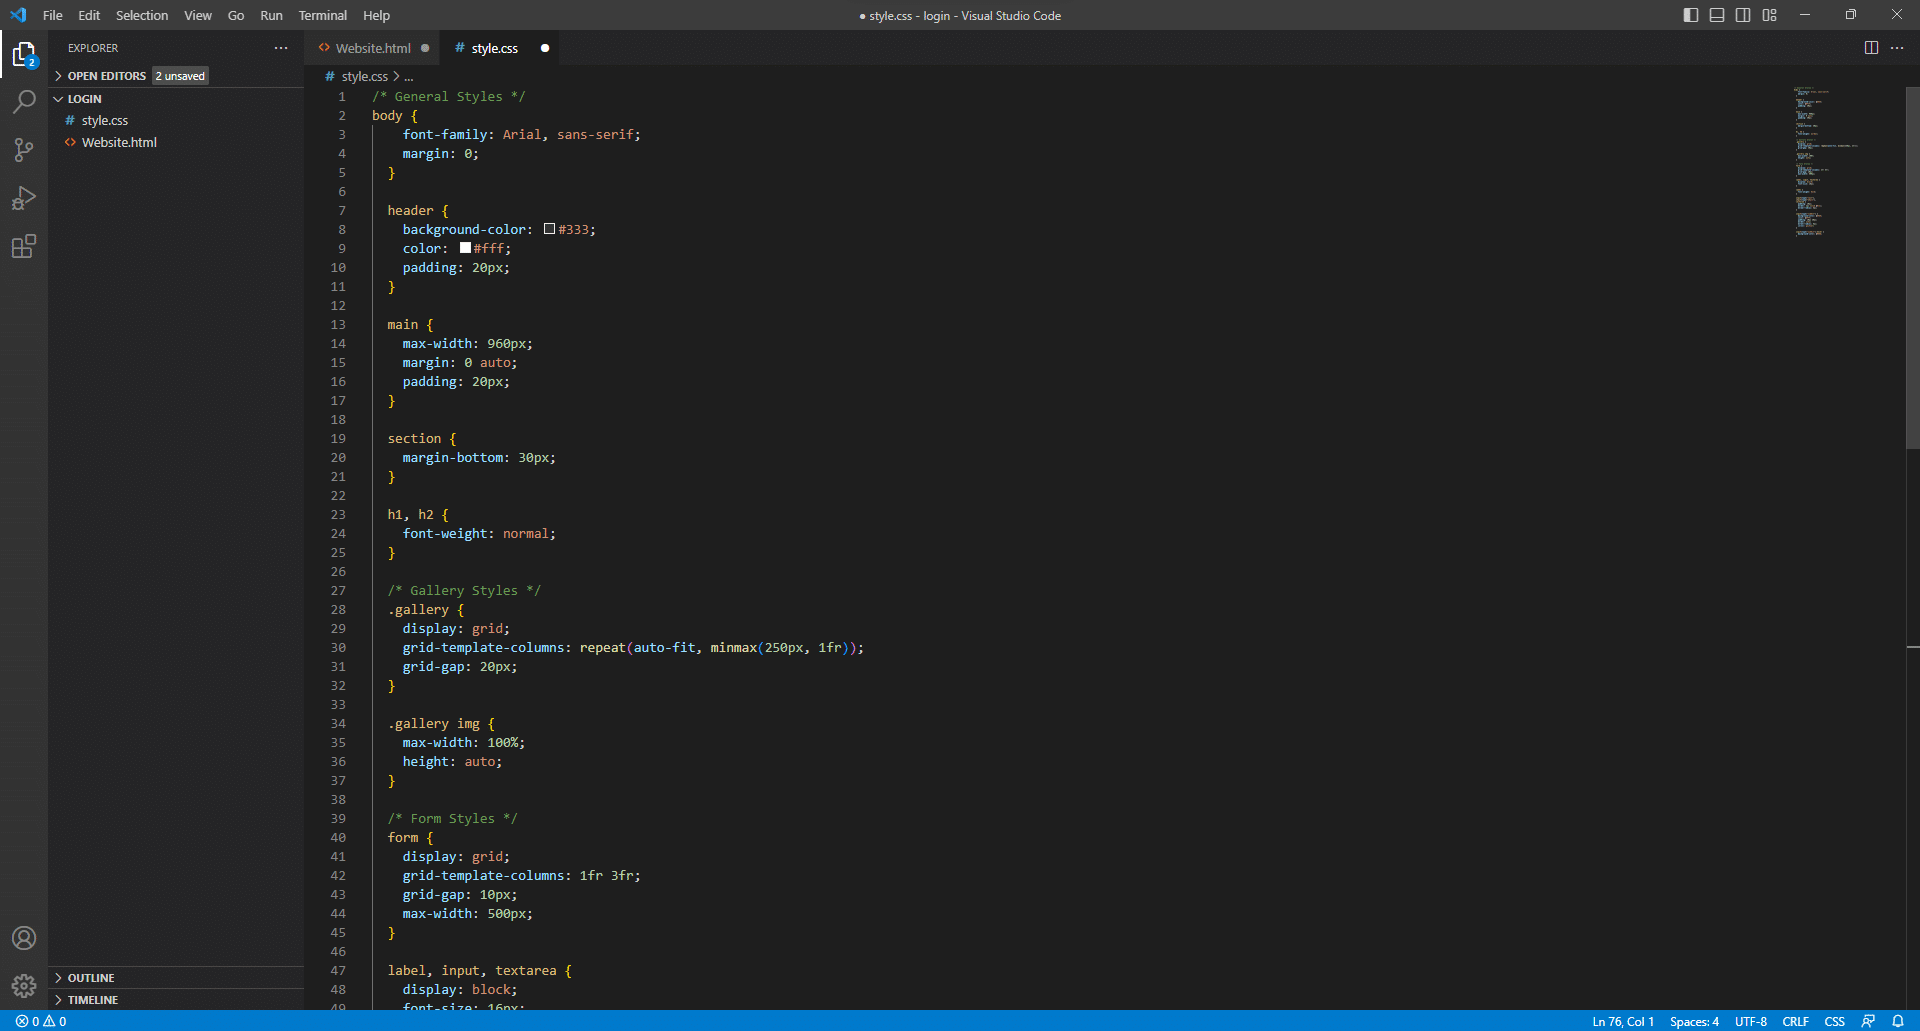Viewport: 1920px width, 1031px height.
Task: Open the Source Control view
Action: 24,149
